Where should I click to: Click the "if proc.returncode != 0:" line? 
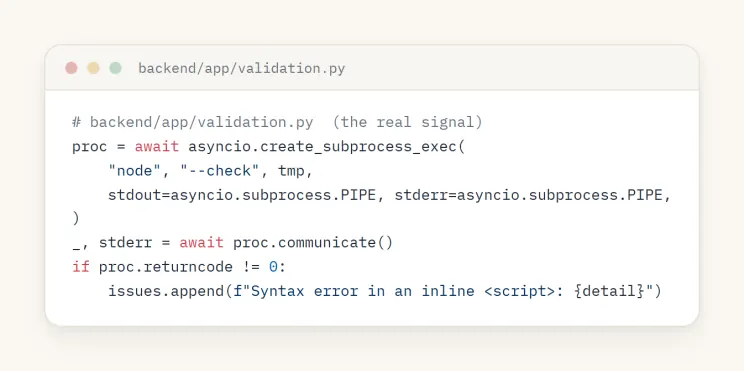coord(179,267)
